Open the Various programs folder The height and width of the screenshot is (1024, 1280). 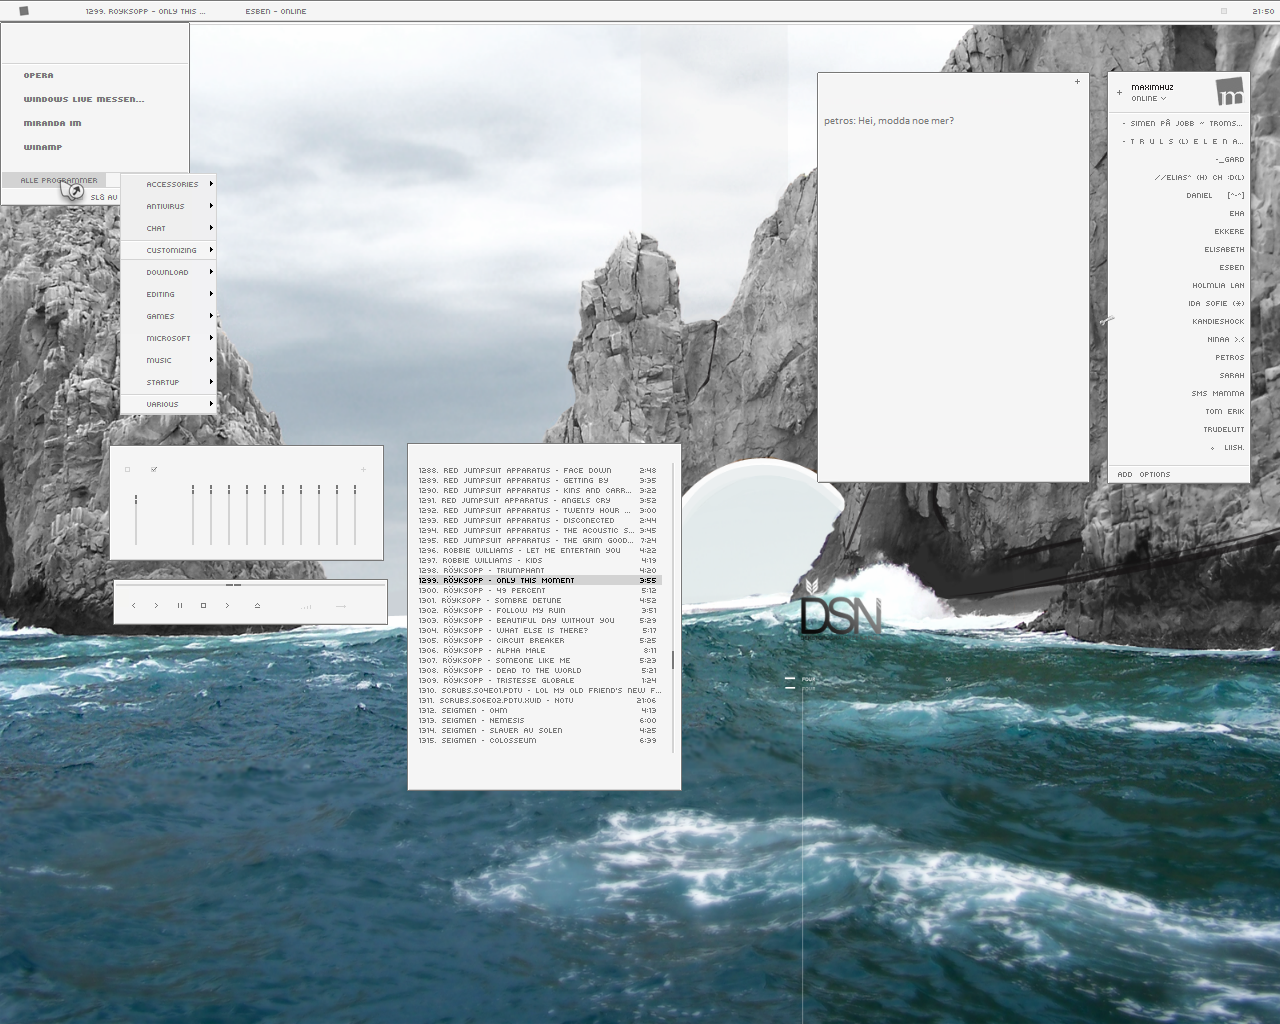click(x=168, y=404)
